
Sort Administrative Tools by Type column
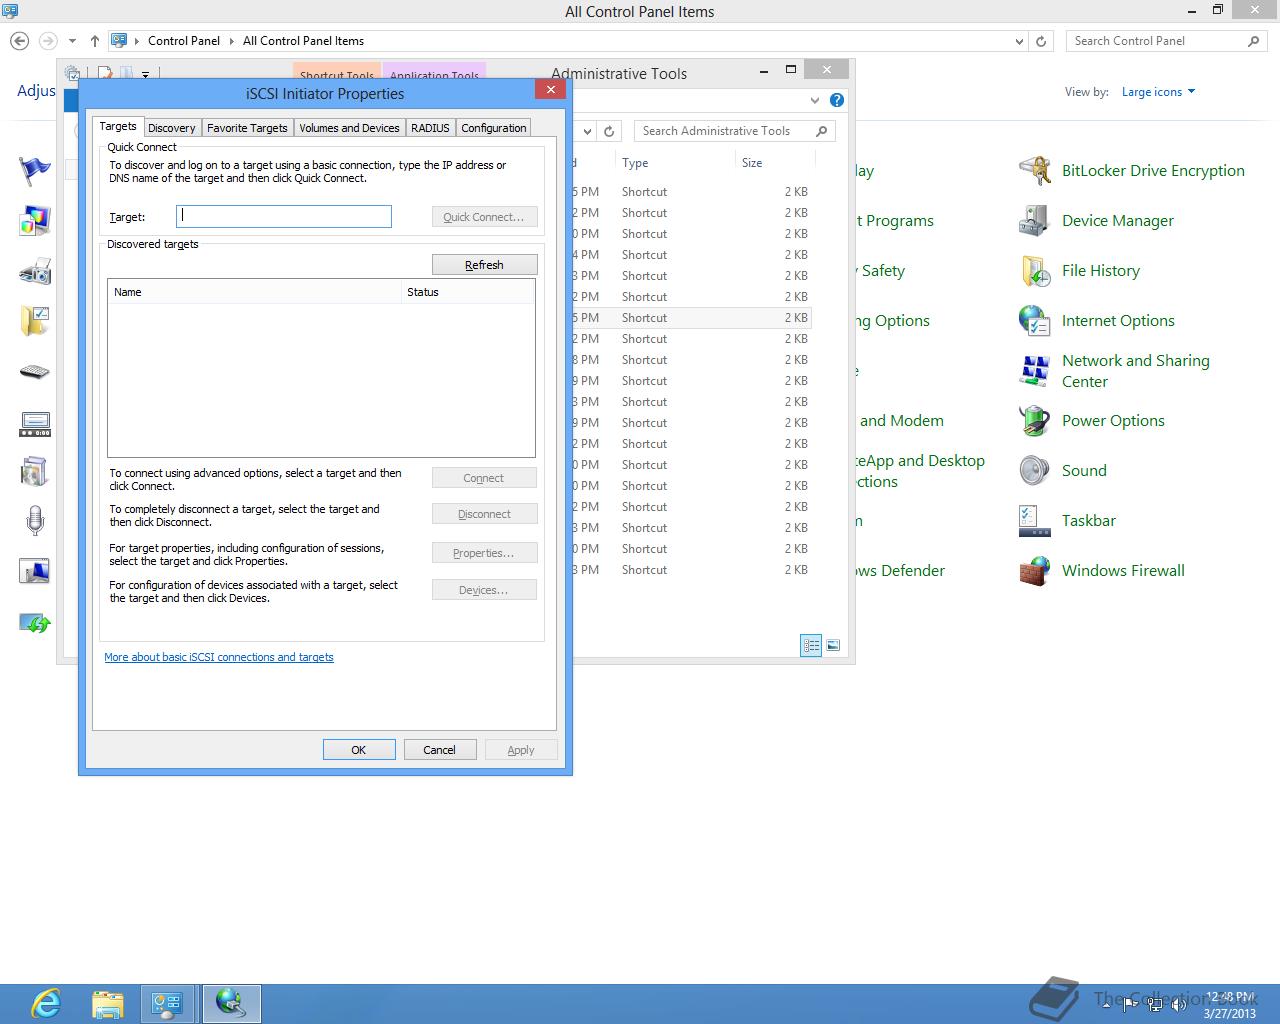(675, 163)
